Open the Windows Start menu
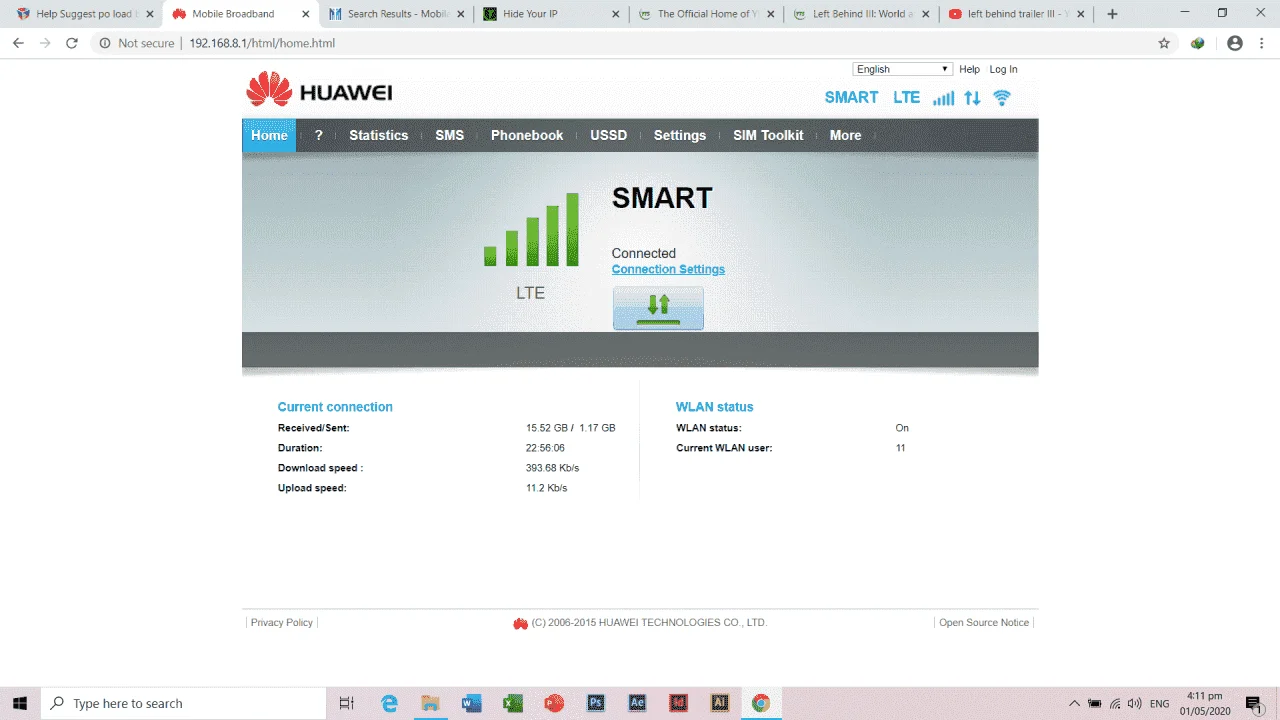Screen dimensions: 1280x720 (x=20, y=703)
